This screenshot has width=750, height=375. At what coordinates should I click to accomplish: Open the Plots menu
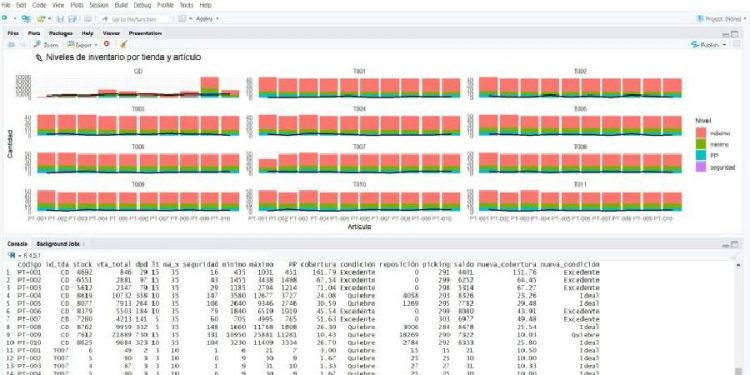(x=77, y=5)
